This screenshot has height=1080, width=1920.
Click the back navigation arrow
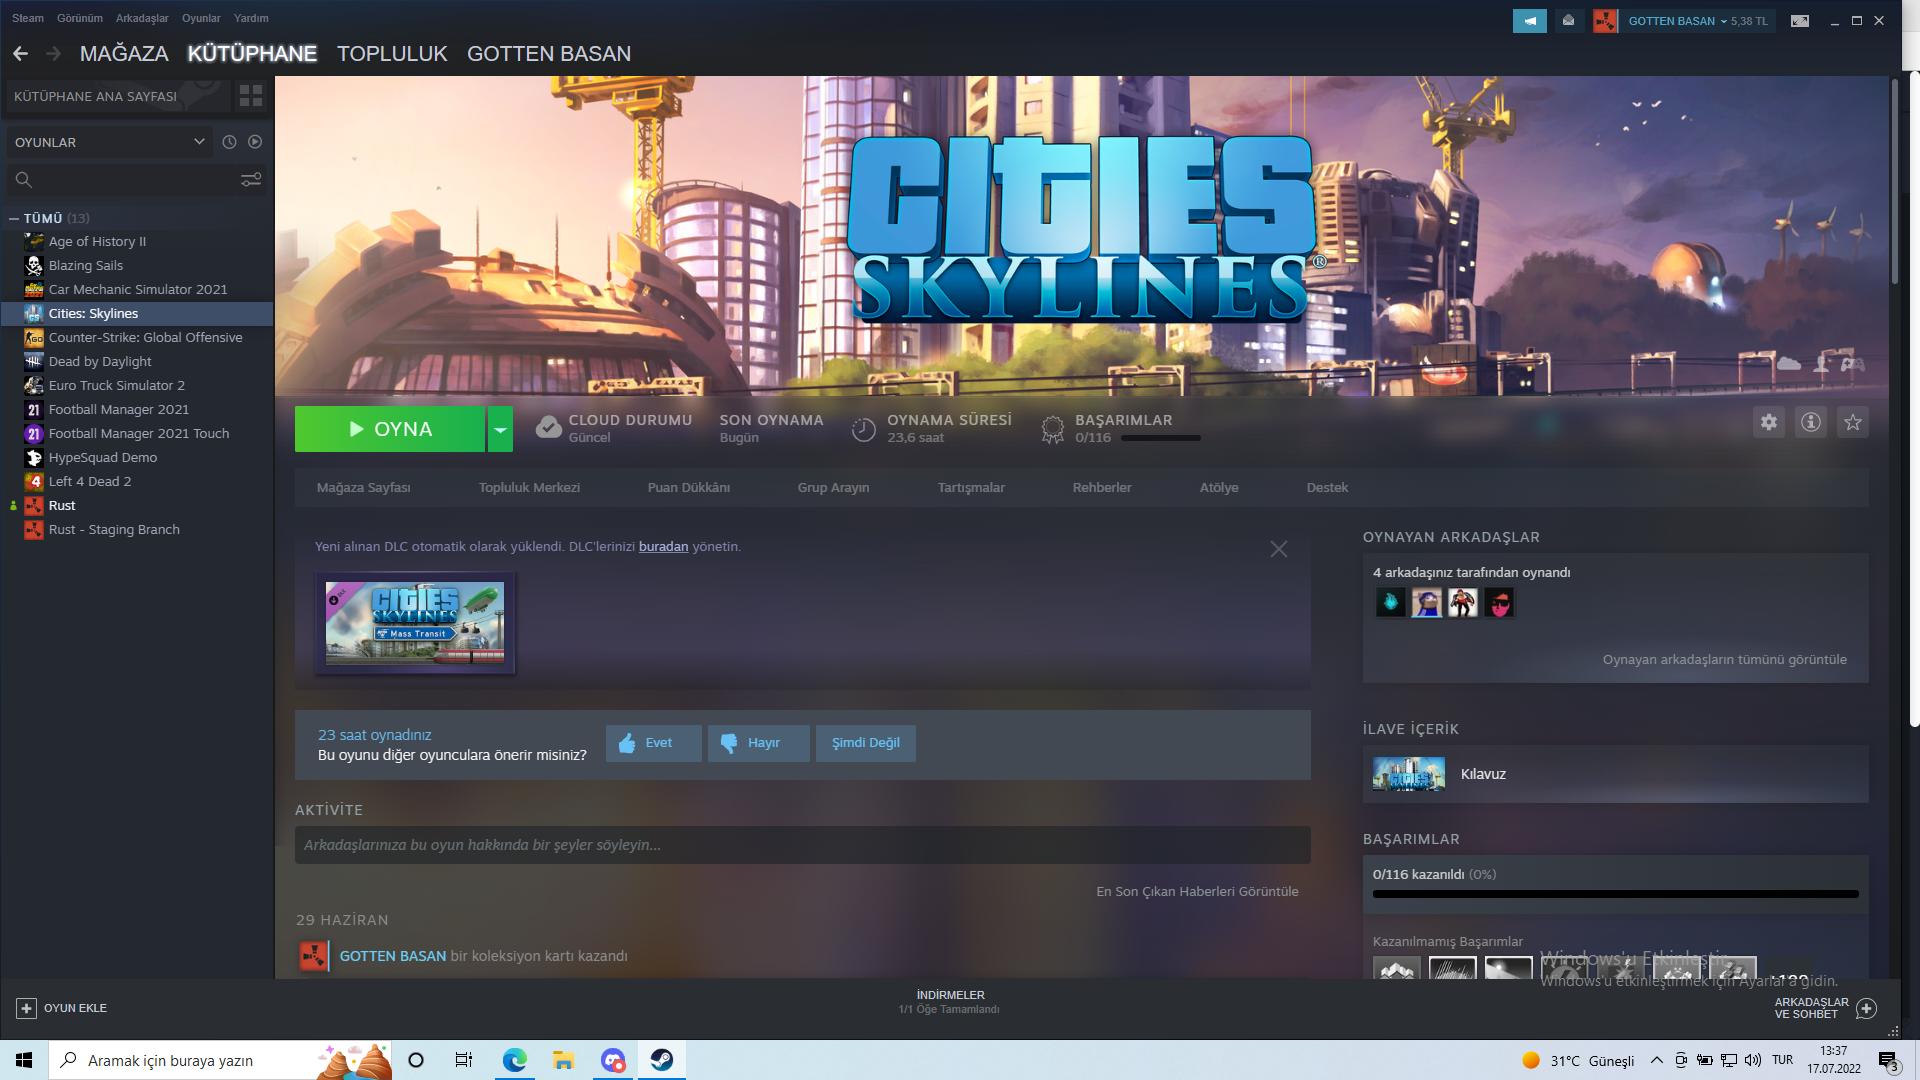[x=20, y=54]
